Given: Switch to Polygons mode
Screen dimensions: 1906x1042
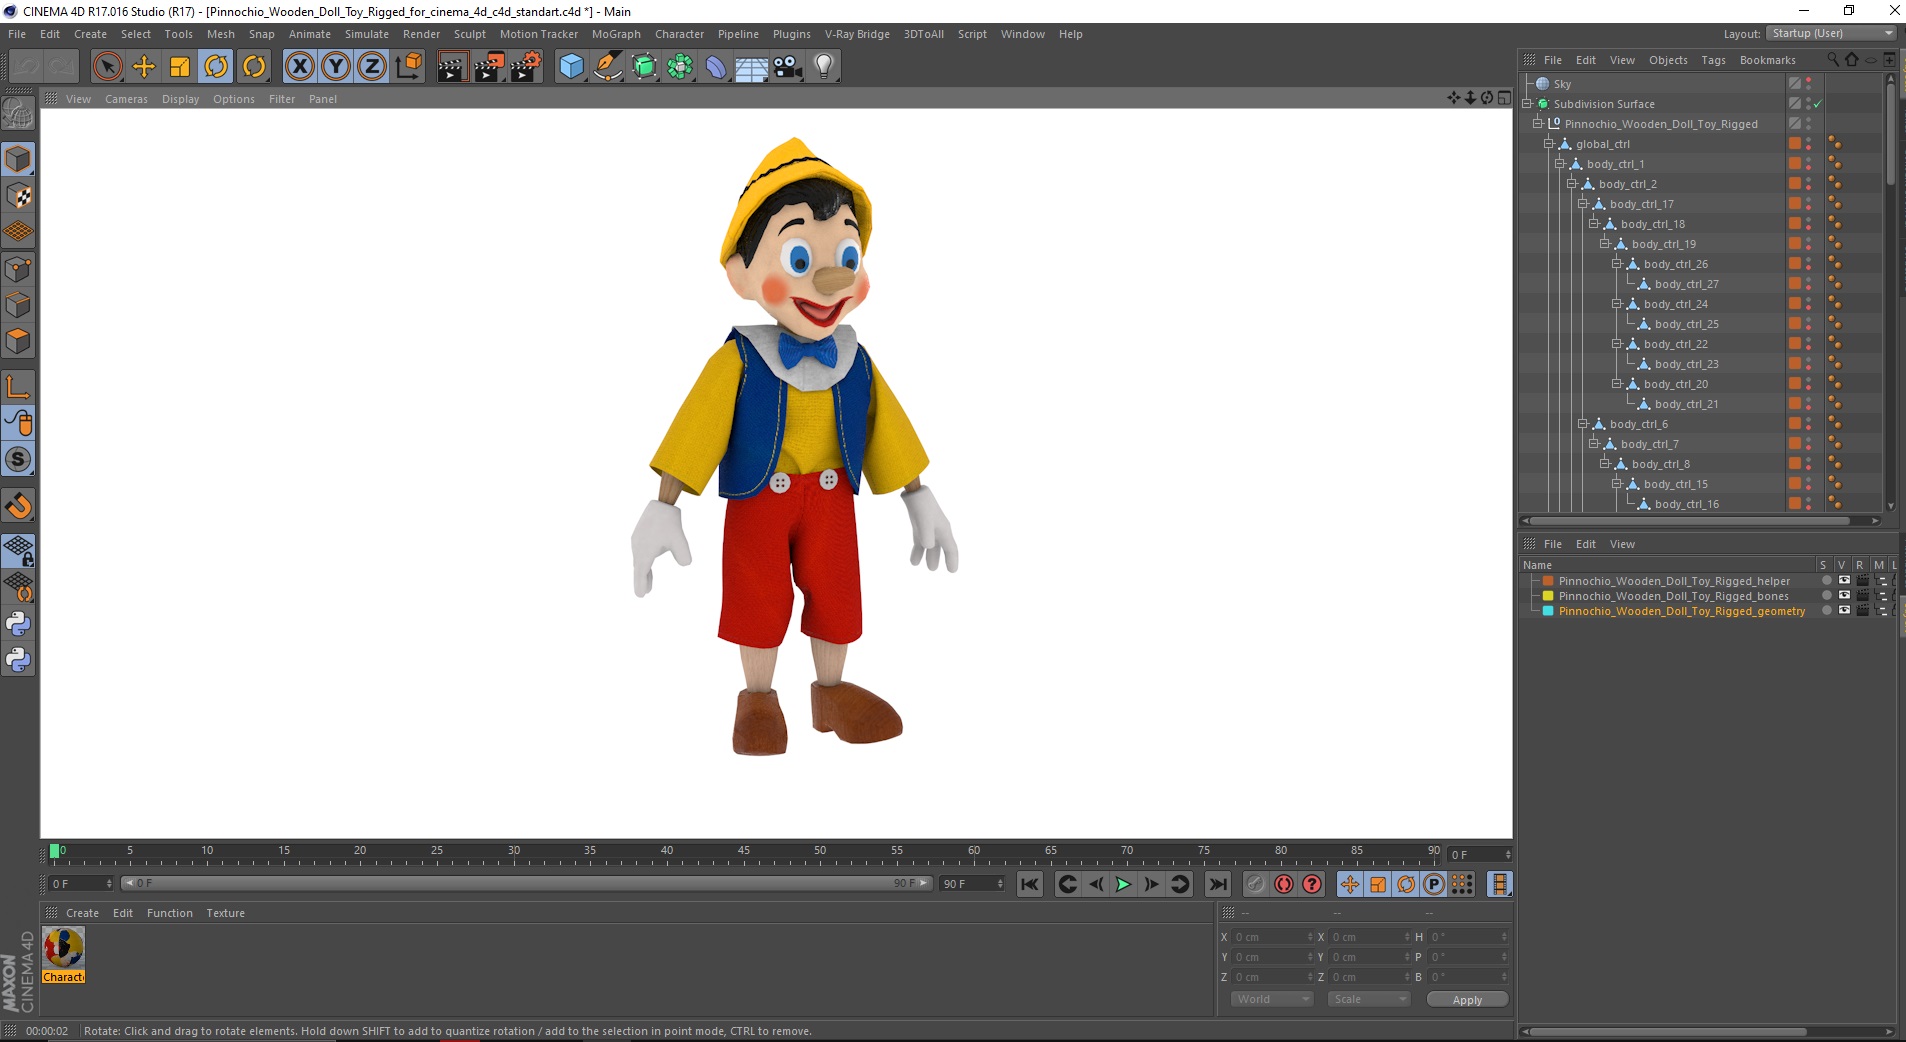Looking at the screenshot, I should click(18, 341).
